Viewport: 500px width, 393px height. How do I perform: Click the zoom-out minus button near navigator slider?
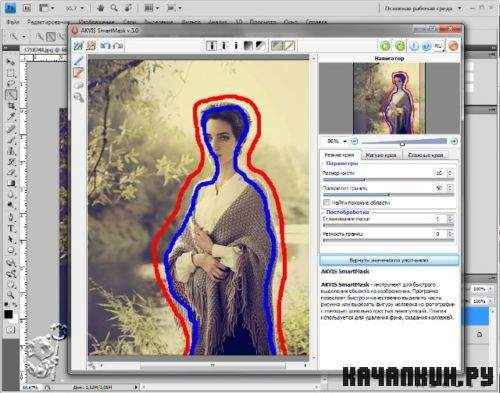point(355,141)
